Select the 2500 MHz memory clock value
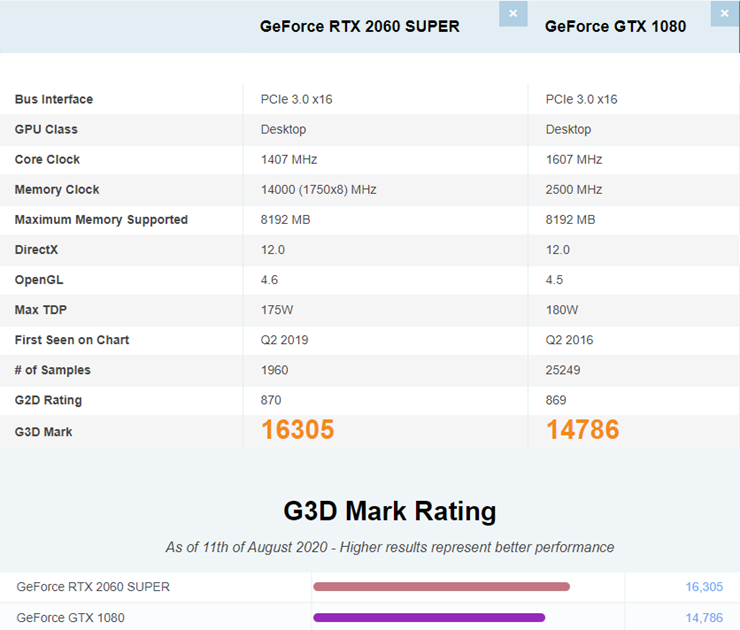This screenshot has height=630, width=740. point(574,190)
